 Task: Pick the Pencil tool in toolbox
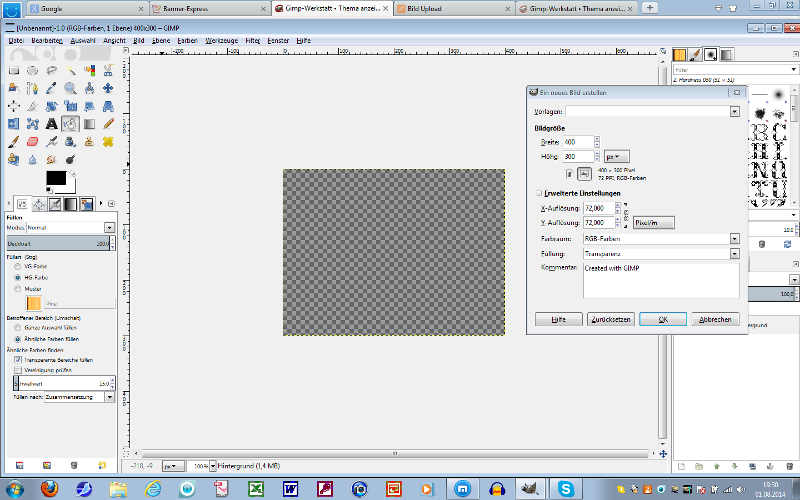click(106, 123)
